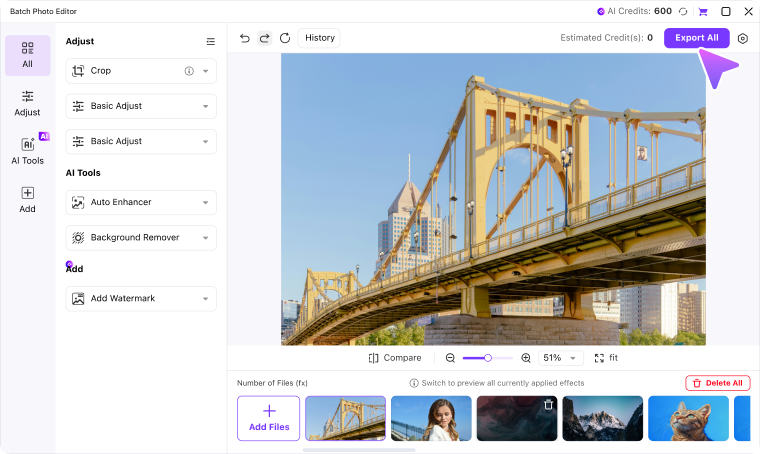Click the Add Watermark icon

point(78,298)
